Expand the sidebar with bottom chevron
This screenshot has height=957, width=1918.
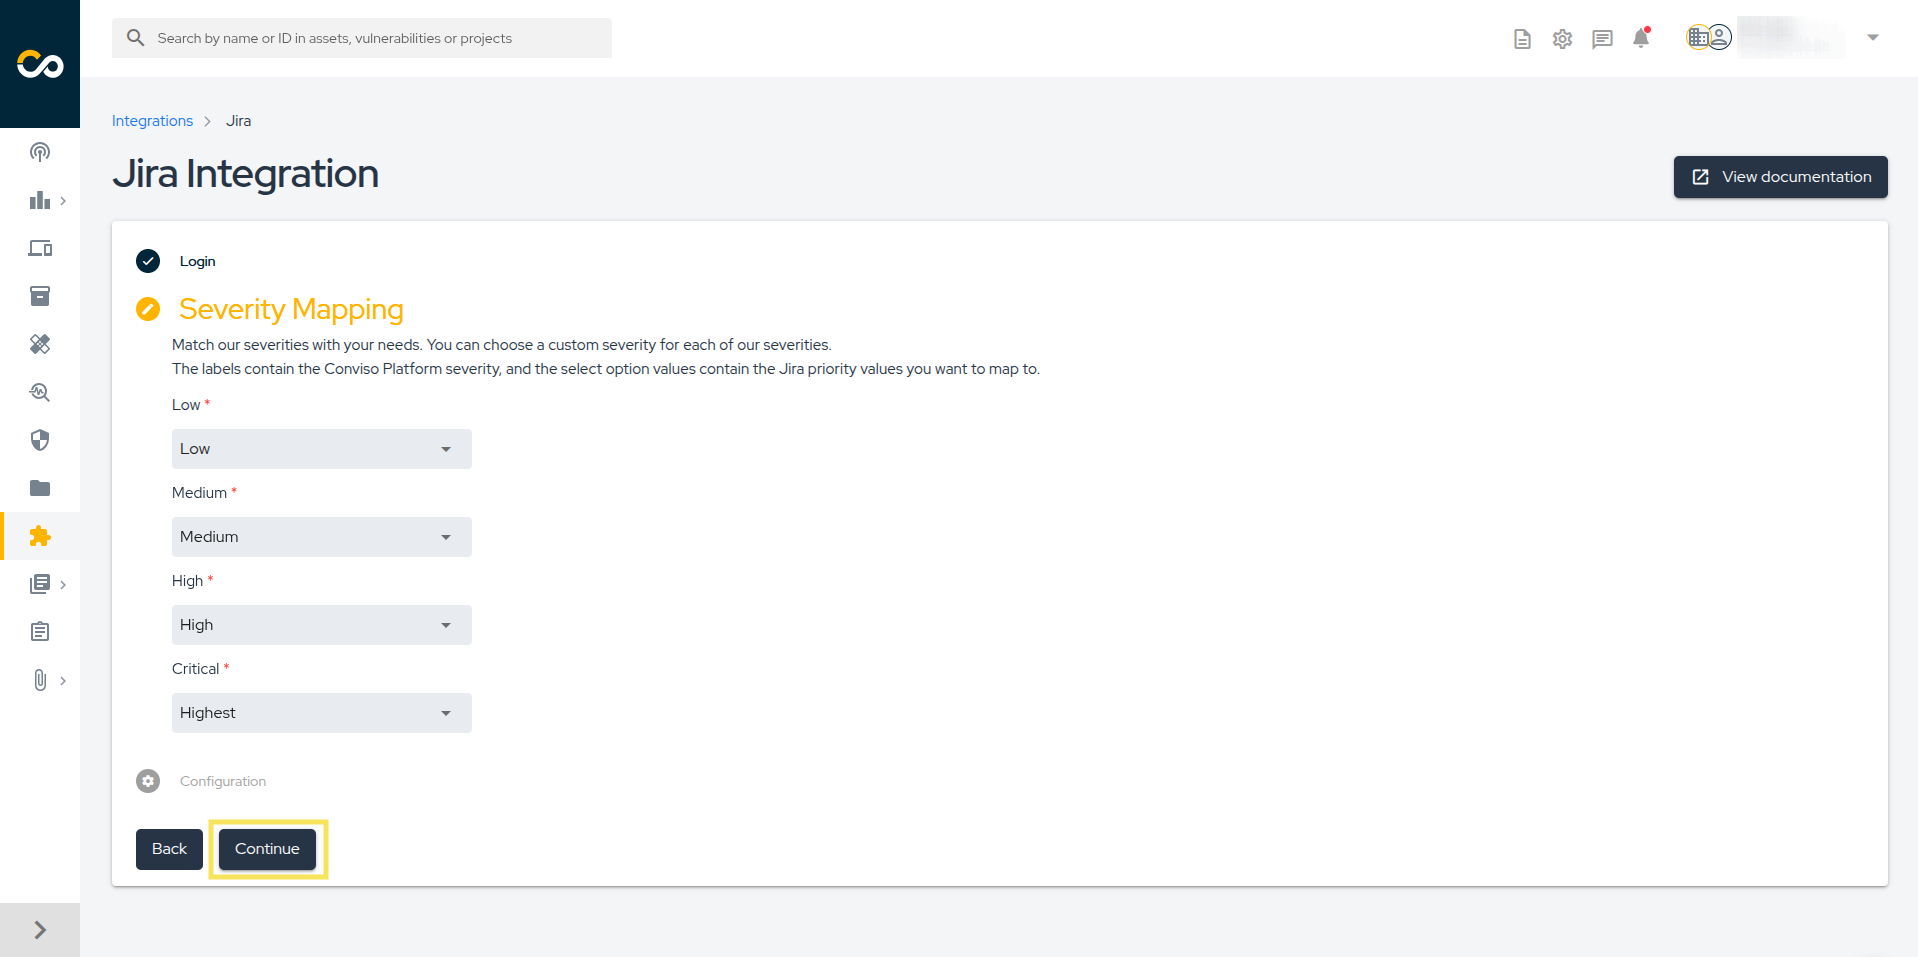40,930
